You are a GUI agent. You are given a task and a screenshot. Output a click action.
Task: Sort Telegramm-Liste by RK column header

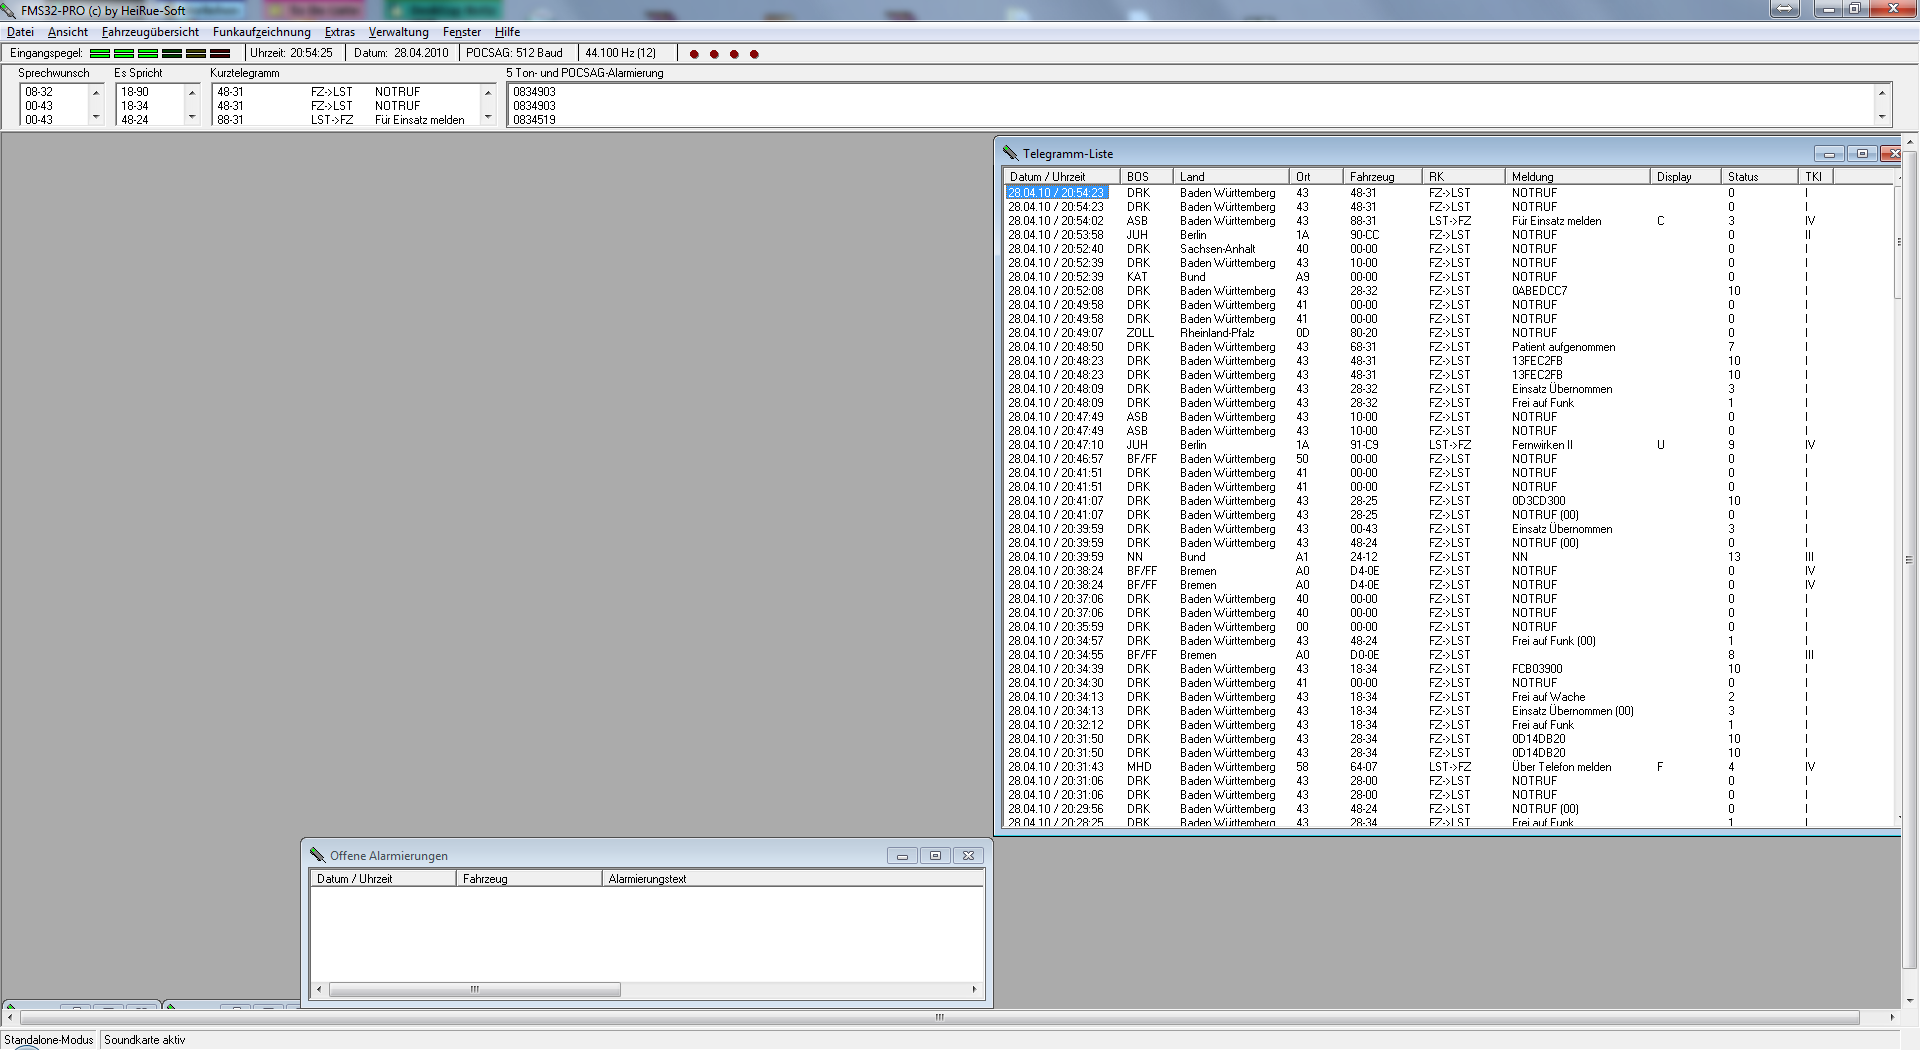pyautogui.click(x=1464, y=177)
